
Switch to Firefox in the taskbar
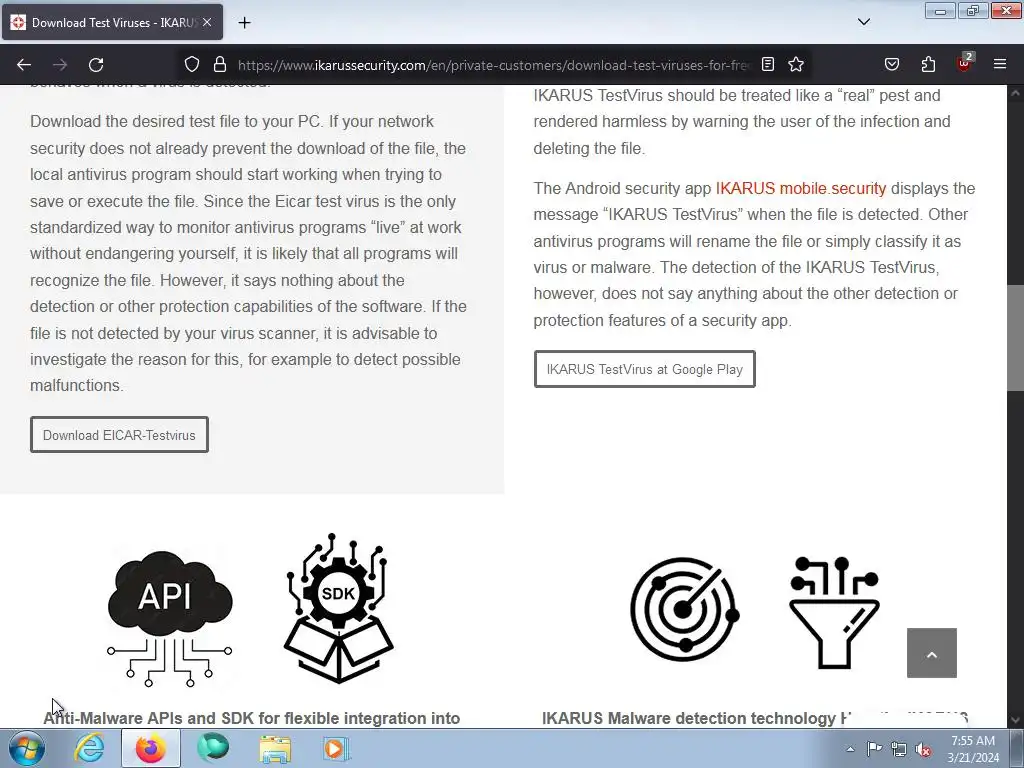click(151, 748)
